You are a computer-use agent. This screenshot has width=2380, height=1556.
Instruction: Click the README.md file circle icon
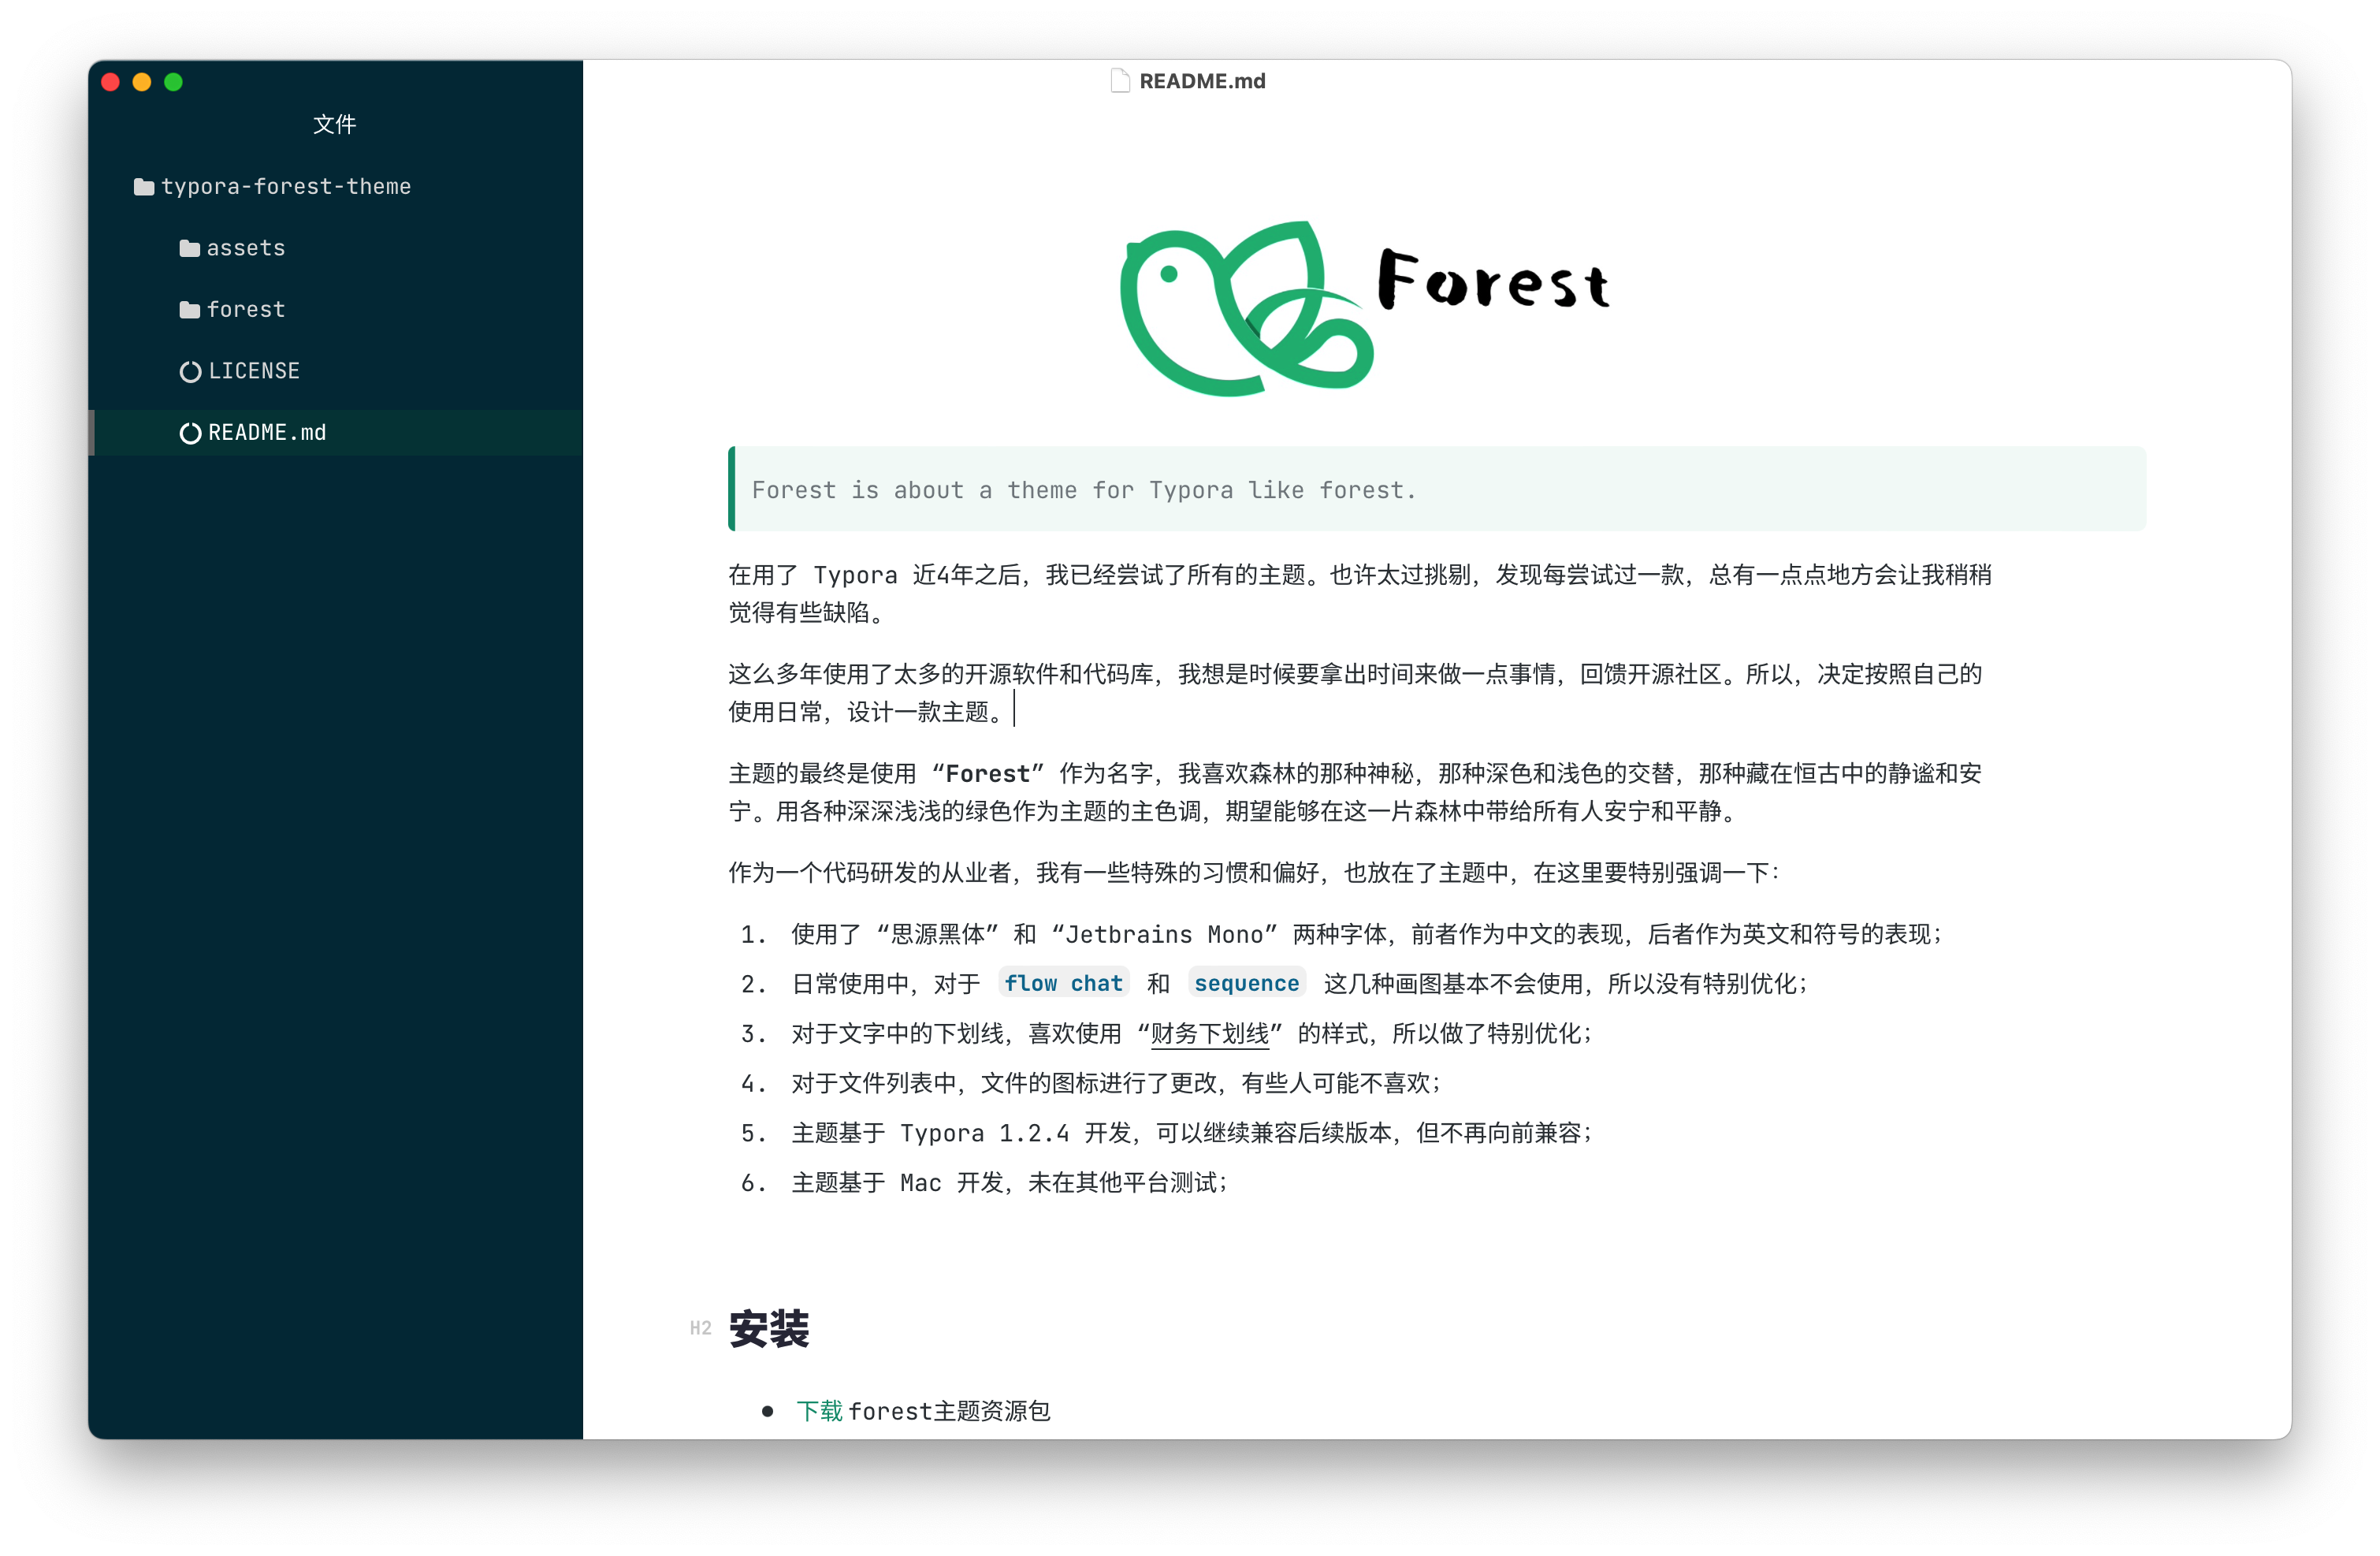(x=190, y=433)
